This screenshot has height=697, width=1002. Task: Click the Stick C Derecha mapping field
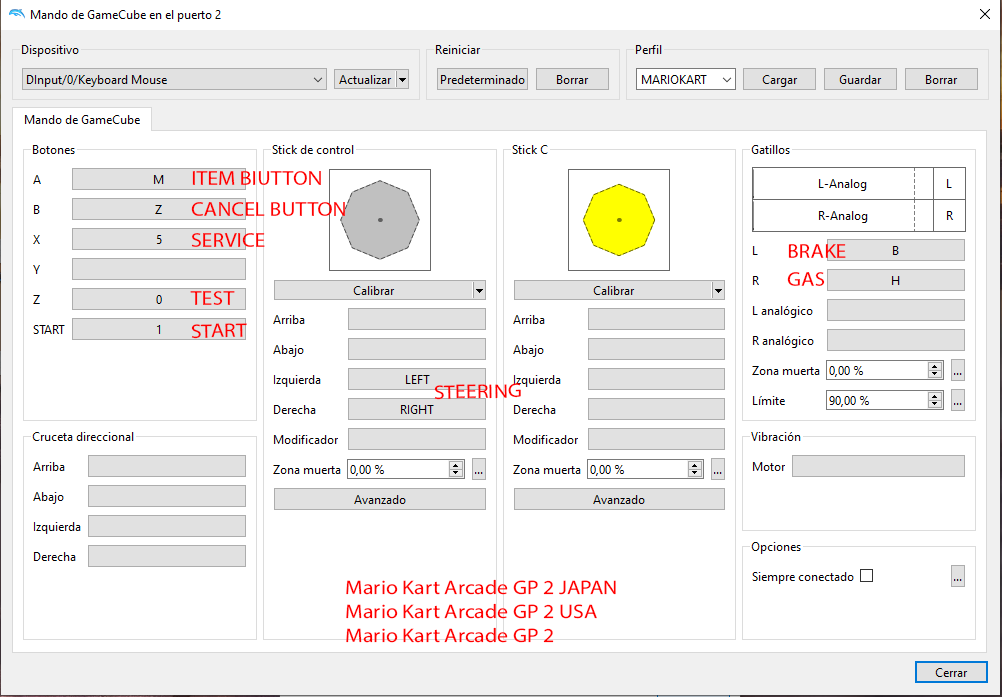(656, 410)
